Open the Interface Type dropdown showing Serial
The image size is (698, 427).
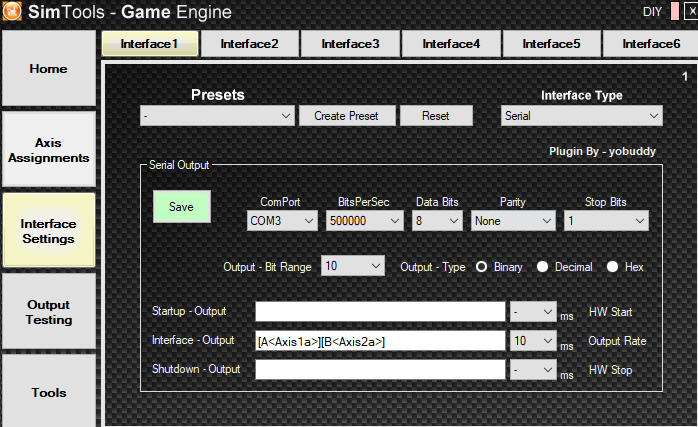pyautogui.click(x=581, y=116)
